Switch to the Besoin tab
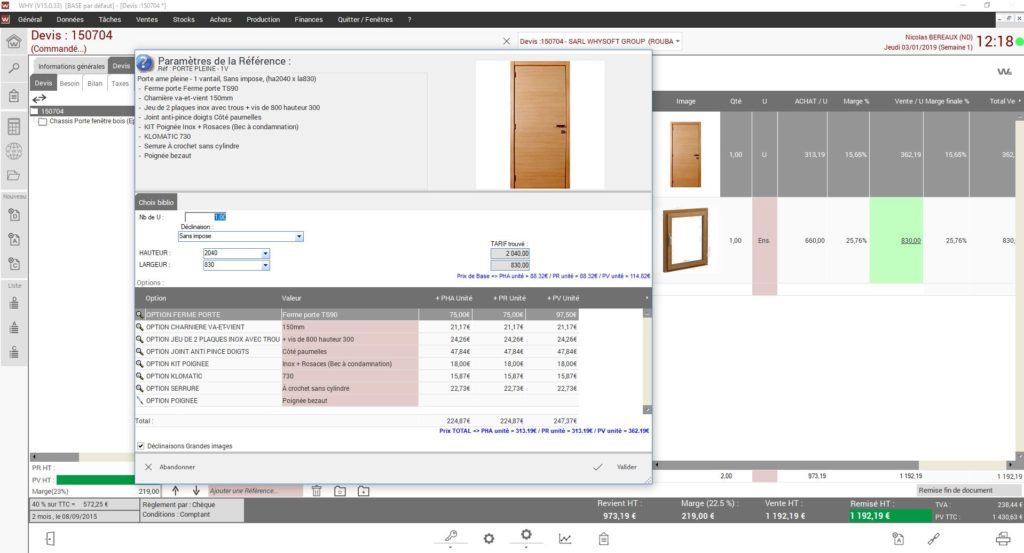The width and height of the screenshot is (1024, 553). pyautogui.click(x=69, y=84)
